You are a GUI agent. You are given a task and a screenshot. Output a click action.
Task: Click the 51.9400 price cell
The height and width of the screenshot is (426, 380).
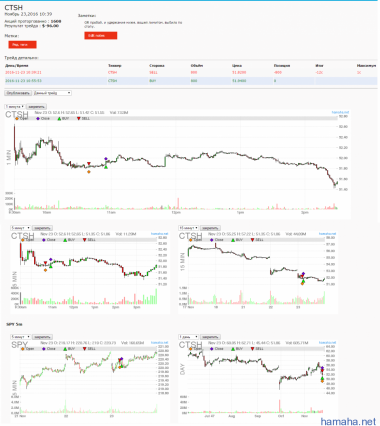pos(239,81)
